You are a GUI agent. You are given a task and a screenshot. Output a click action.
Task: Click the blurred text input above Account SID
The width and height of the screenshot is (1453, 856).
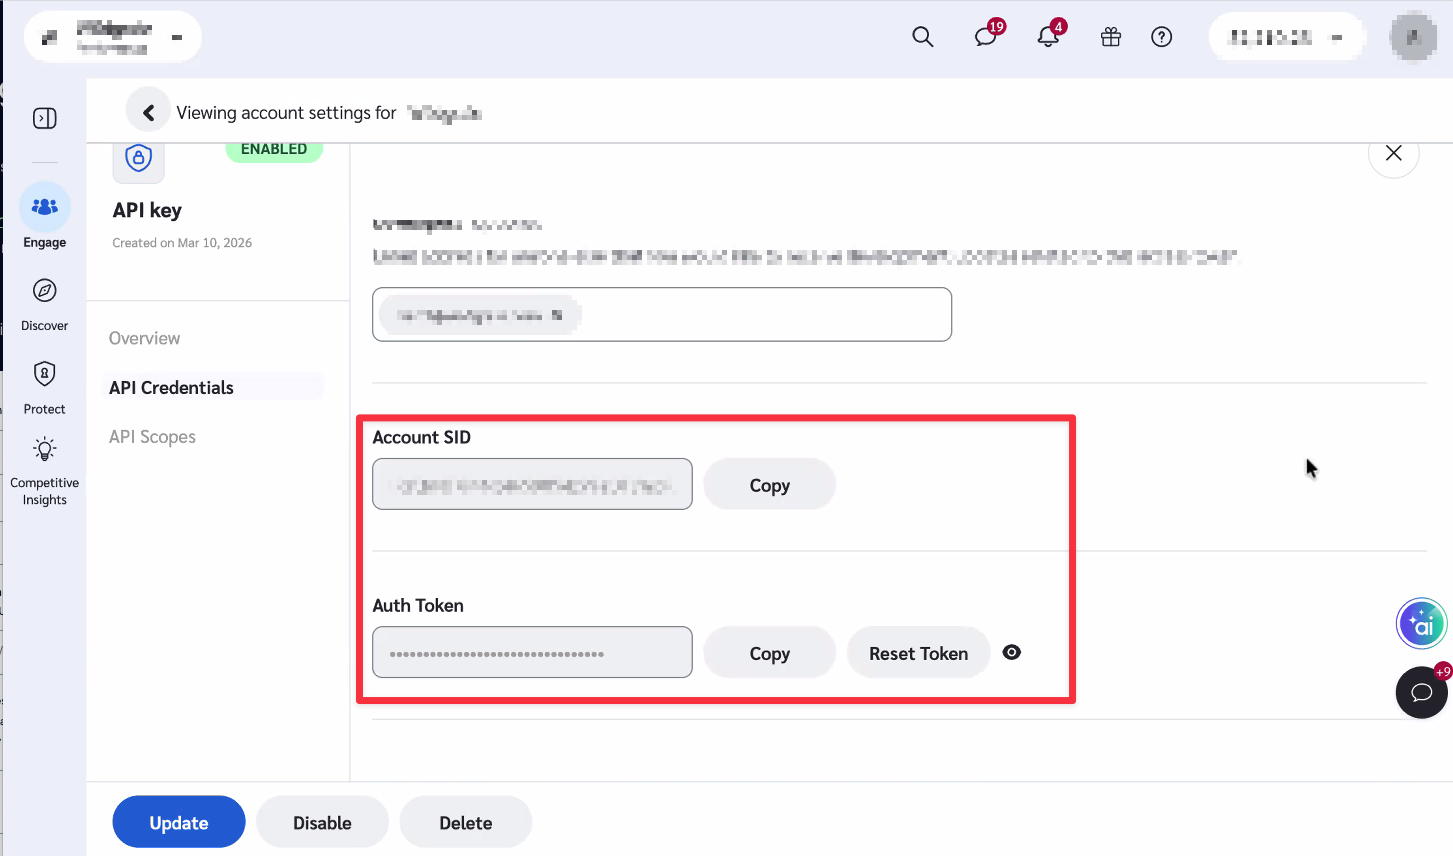click(x=662, y=314)
